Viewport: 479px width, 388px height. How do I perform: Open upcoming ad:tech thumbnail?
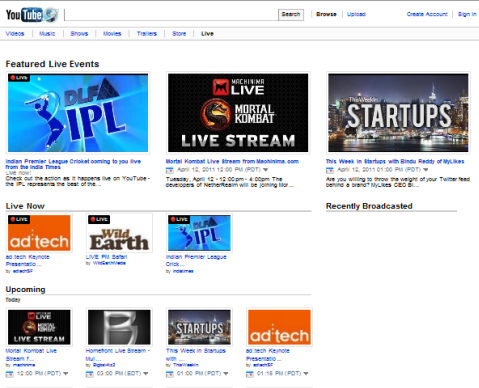[279, 327]
